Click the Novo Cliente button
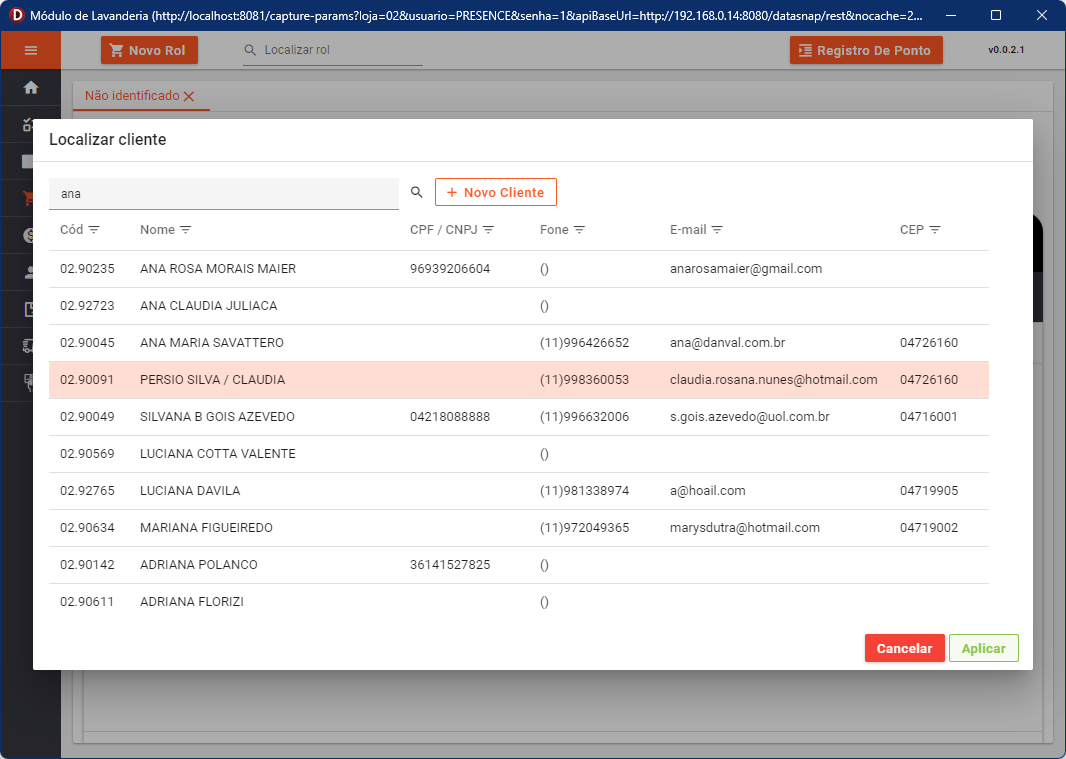The width and height of the screenshot is (1066, 759). (496, 192)
